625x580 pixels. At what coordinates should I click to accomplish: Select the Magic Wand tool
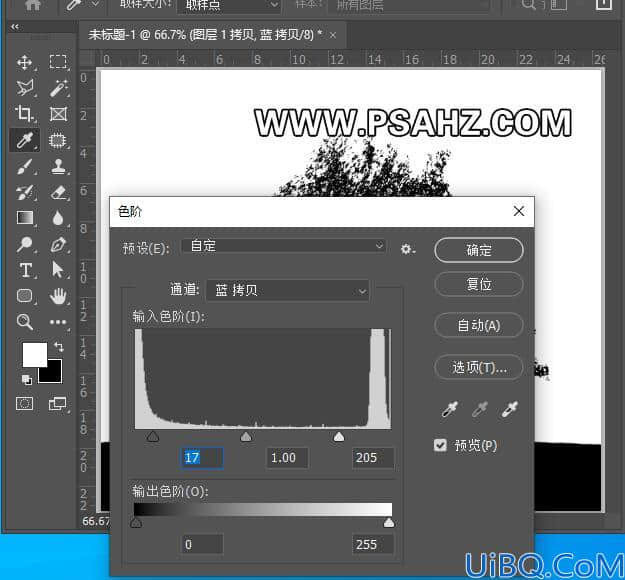58,88
